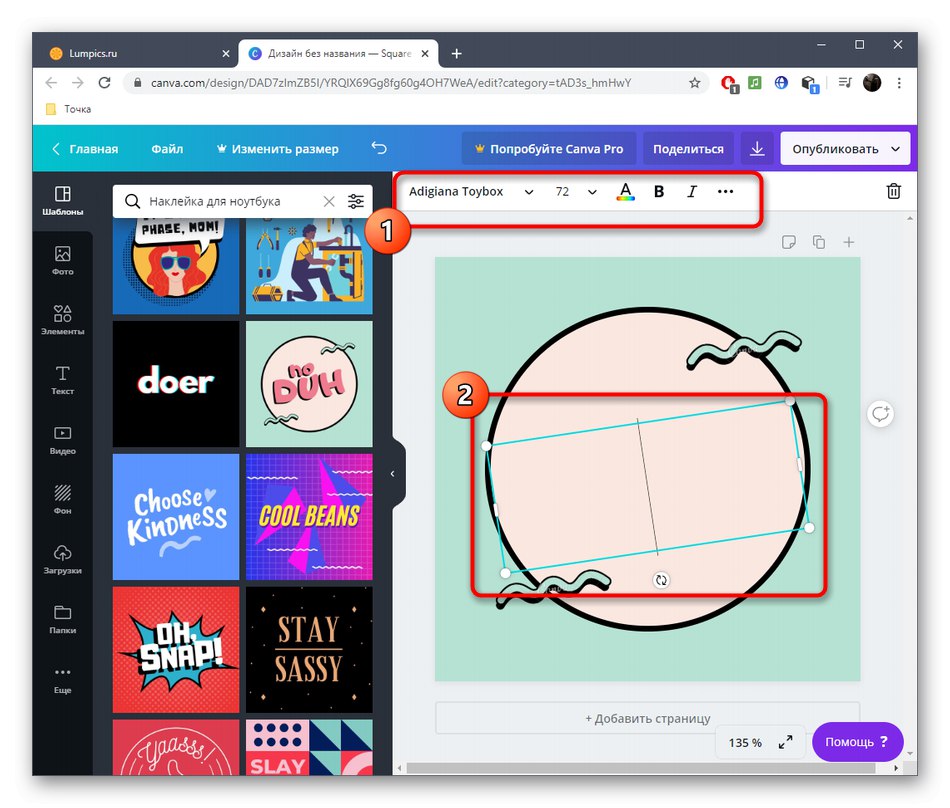Click the Главная home button
This screenshot has height=808, width=950.
85,149
